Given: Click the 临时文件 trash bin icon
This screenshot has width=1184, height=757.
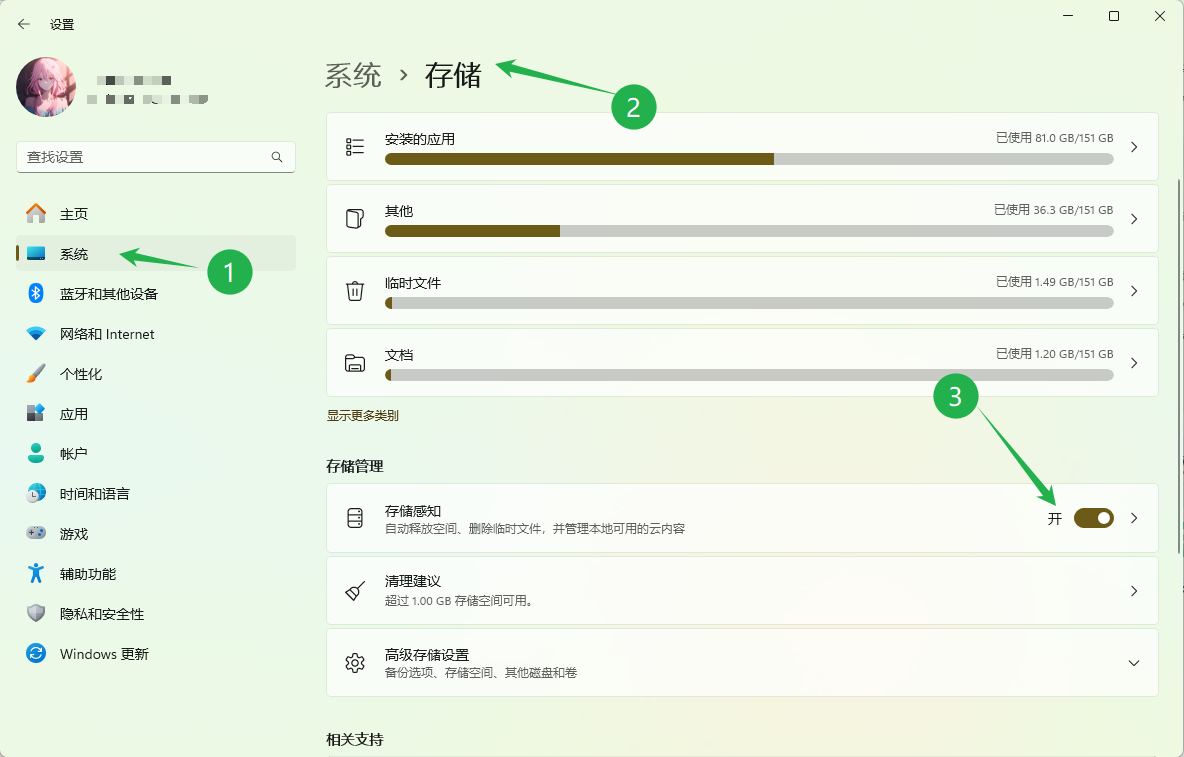Looking at the screenshot, I should click(354, 291).
